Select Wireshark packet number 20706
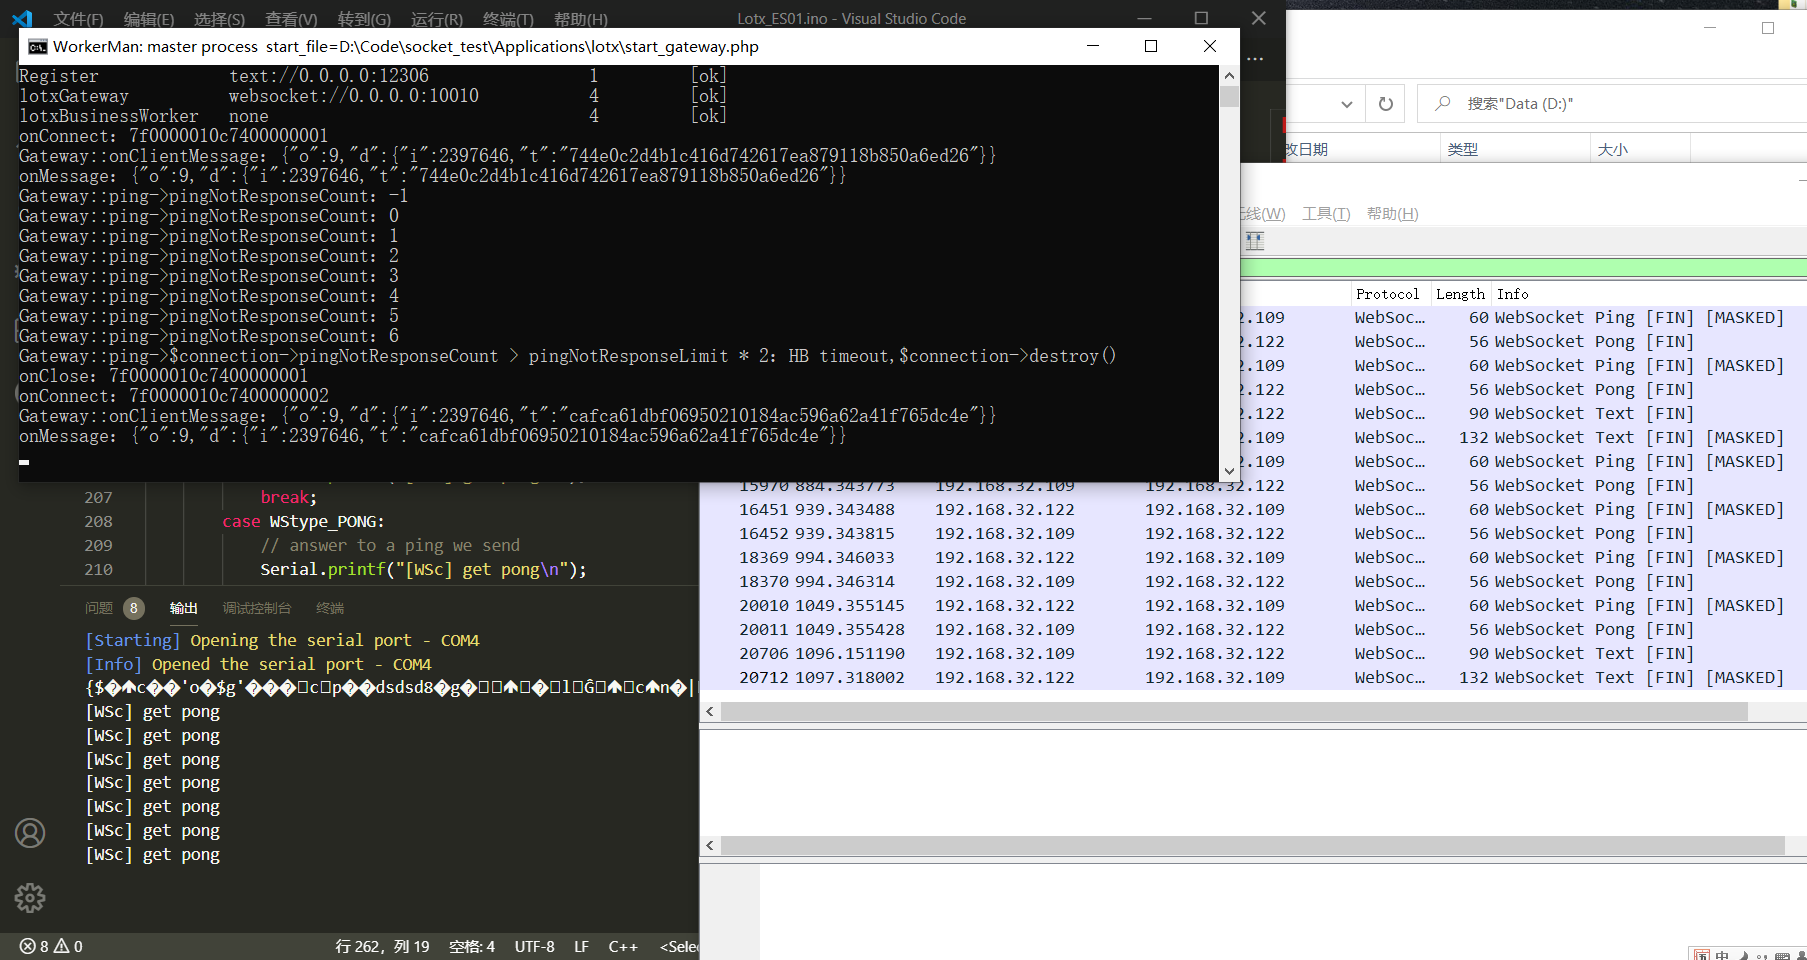 pos(1253,654)
